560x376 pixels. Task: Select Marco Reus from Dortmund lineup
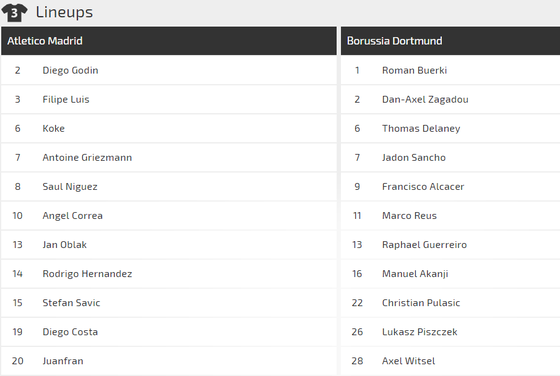pyautogui.click(x=409, y=216)
